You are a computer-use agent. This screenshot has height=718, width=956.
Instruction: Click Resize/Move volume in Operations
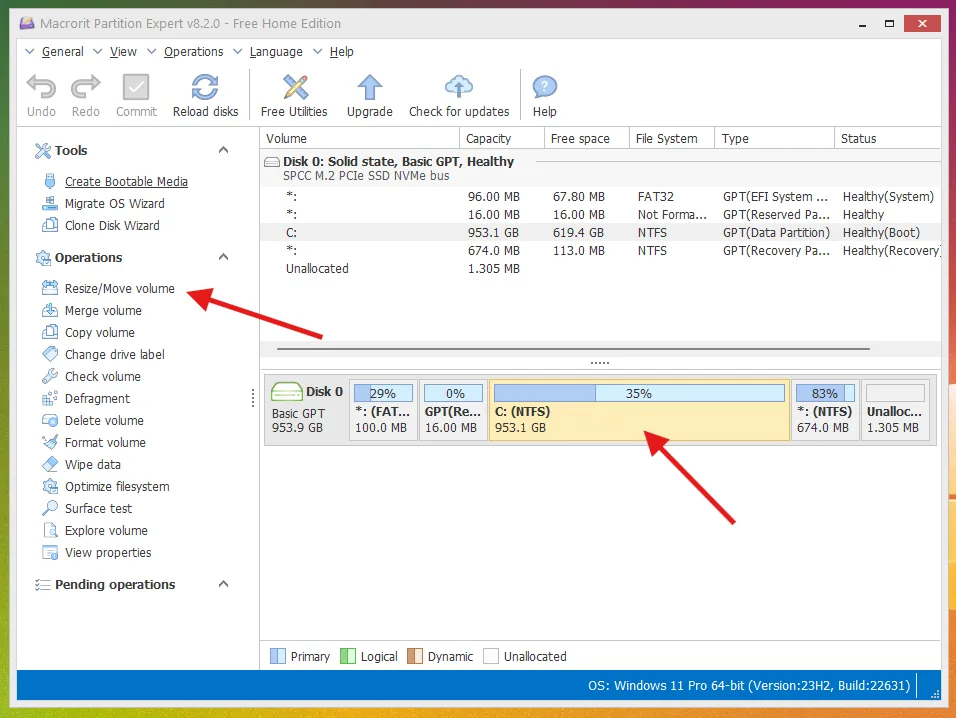[x=119, y=289]
